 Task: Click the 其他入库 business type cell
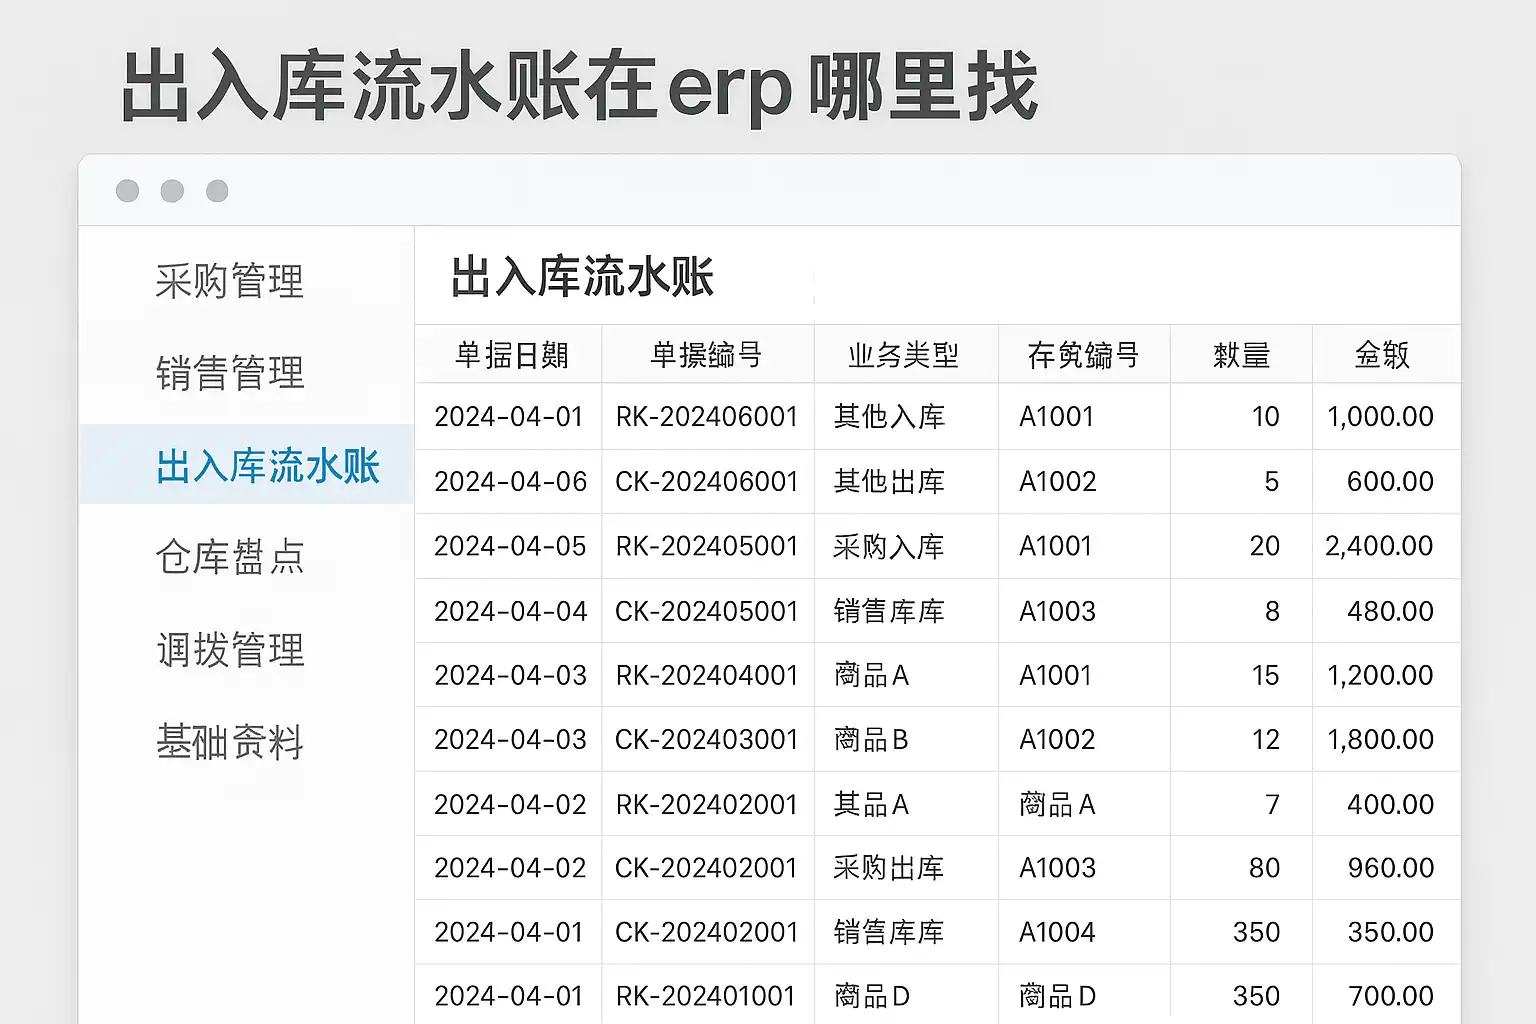pyautogui.click(x=889, y=417)
